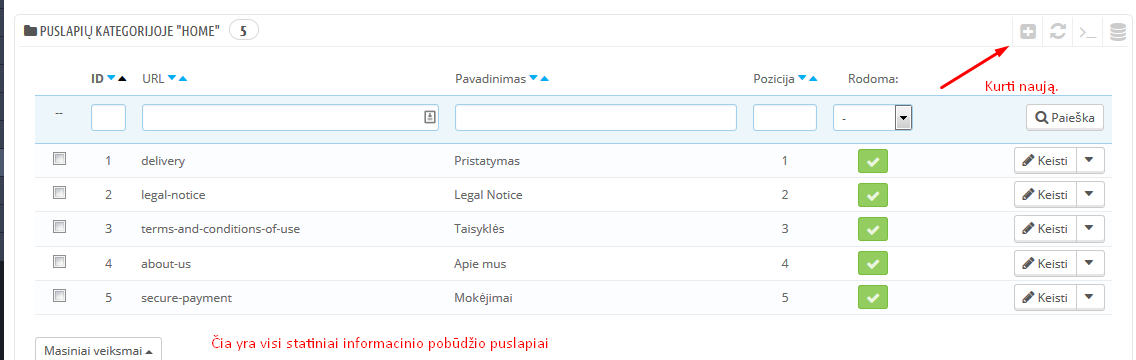Sort Pavadinimas column descending arrow
Viewport: 1136px width, 360px height.
(x=533, y=78)
